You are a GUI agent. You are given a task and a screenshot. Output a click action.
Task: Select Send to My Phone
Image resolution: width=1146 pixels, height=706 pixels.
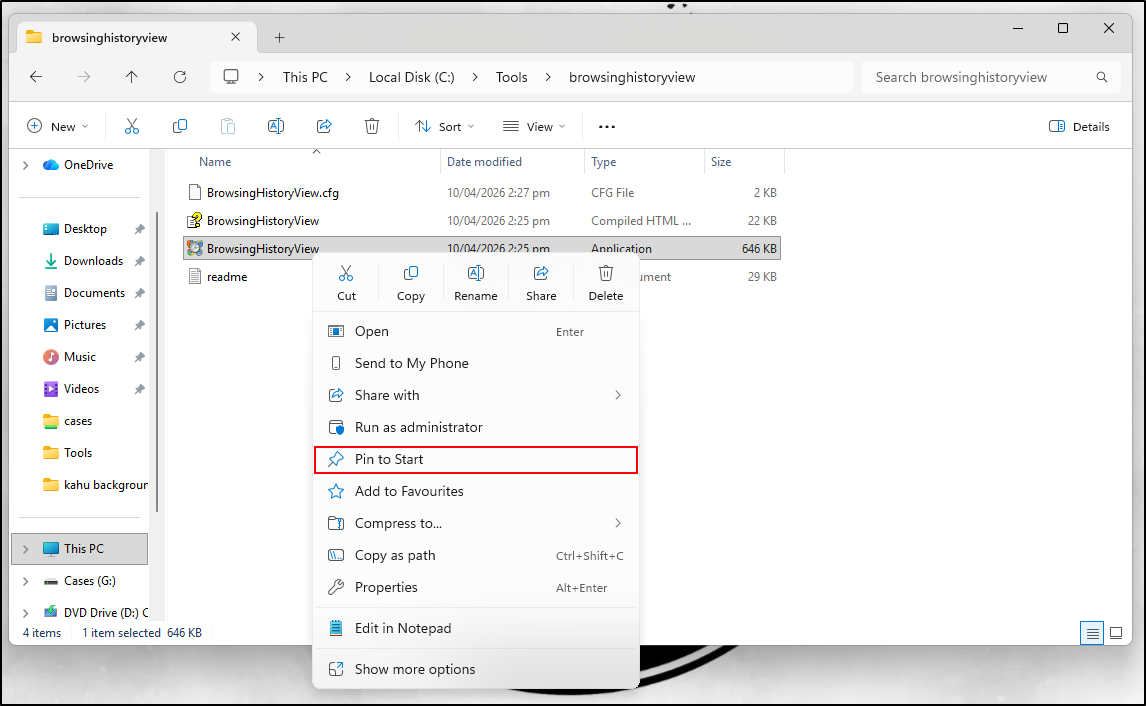476,363
